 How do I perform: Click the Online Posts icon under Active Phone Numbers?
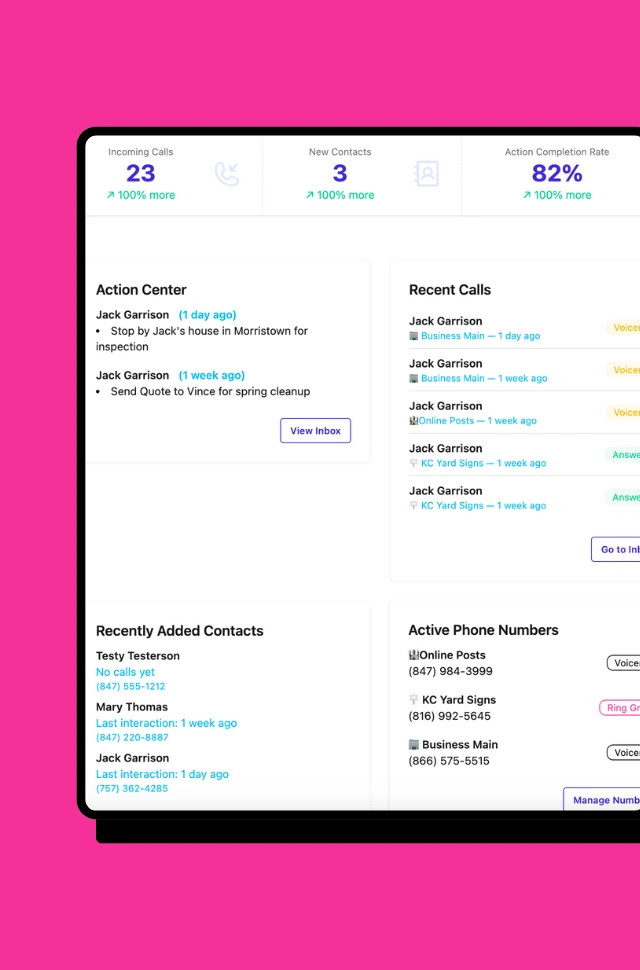pyautogui.click(x=413, y=655)
